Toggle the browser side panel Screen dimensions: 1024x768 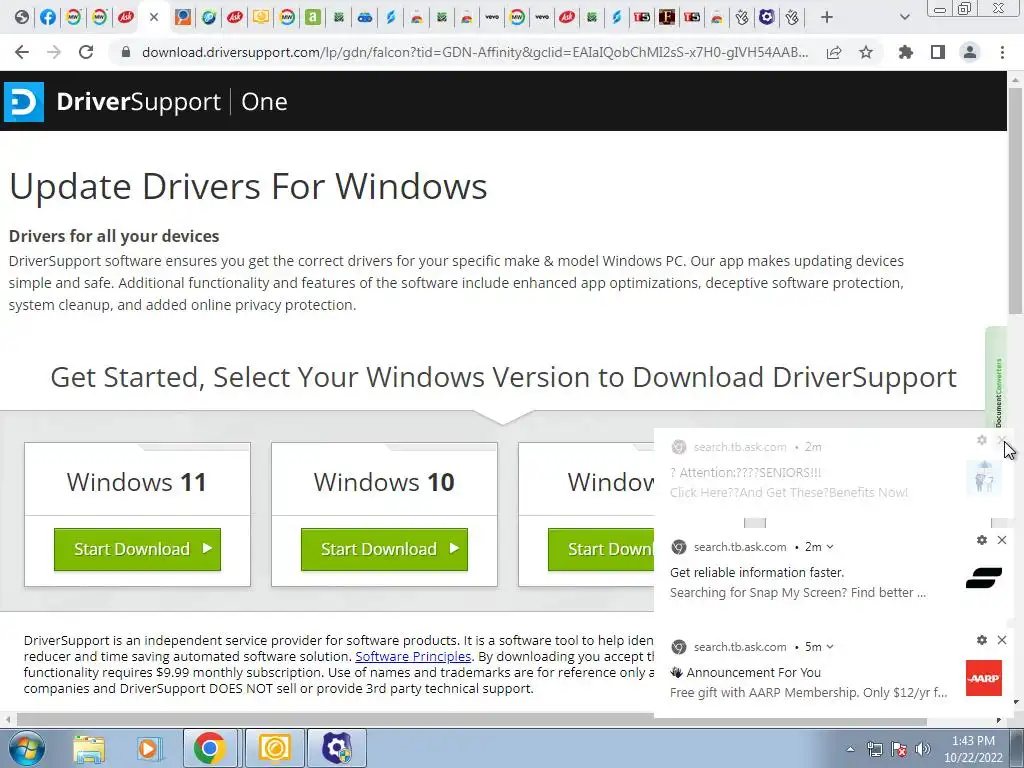tap(938, 52)
